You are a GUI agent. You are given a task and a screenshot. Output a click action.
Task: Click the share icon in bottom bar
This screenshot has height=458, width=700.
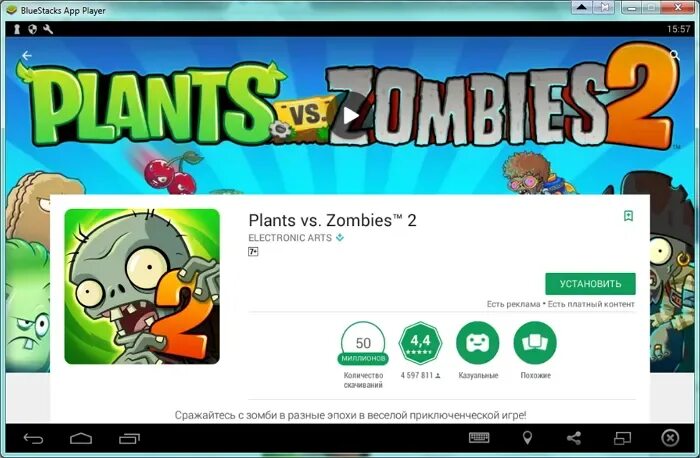(x=574, y=438)
